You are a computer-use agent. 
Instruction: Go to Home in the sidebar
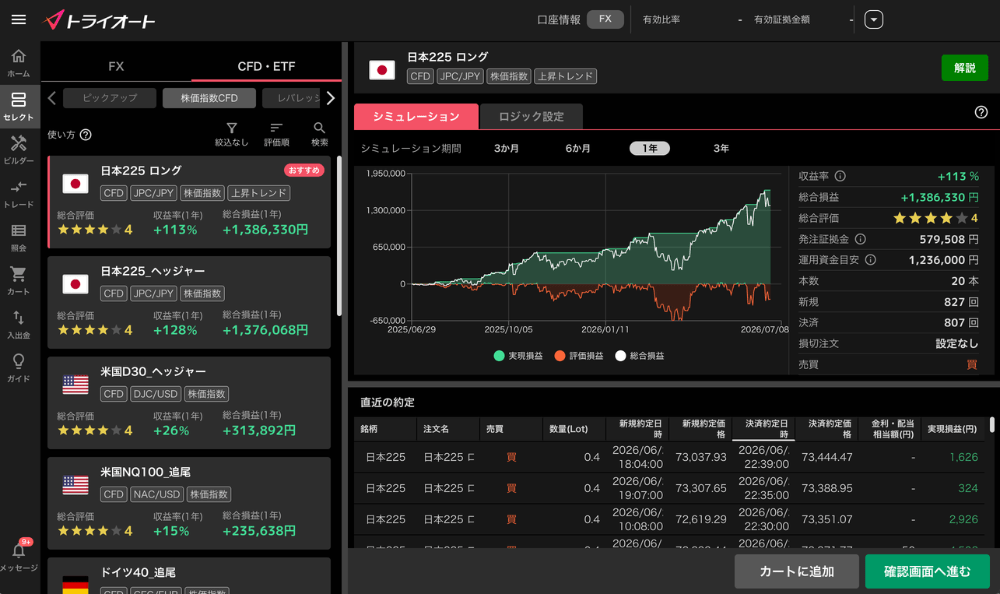pyautogui.click(x=18, y=63)
